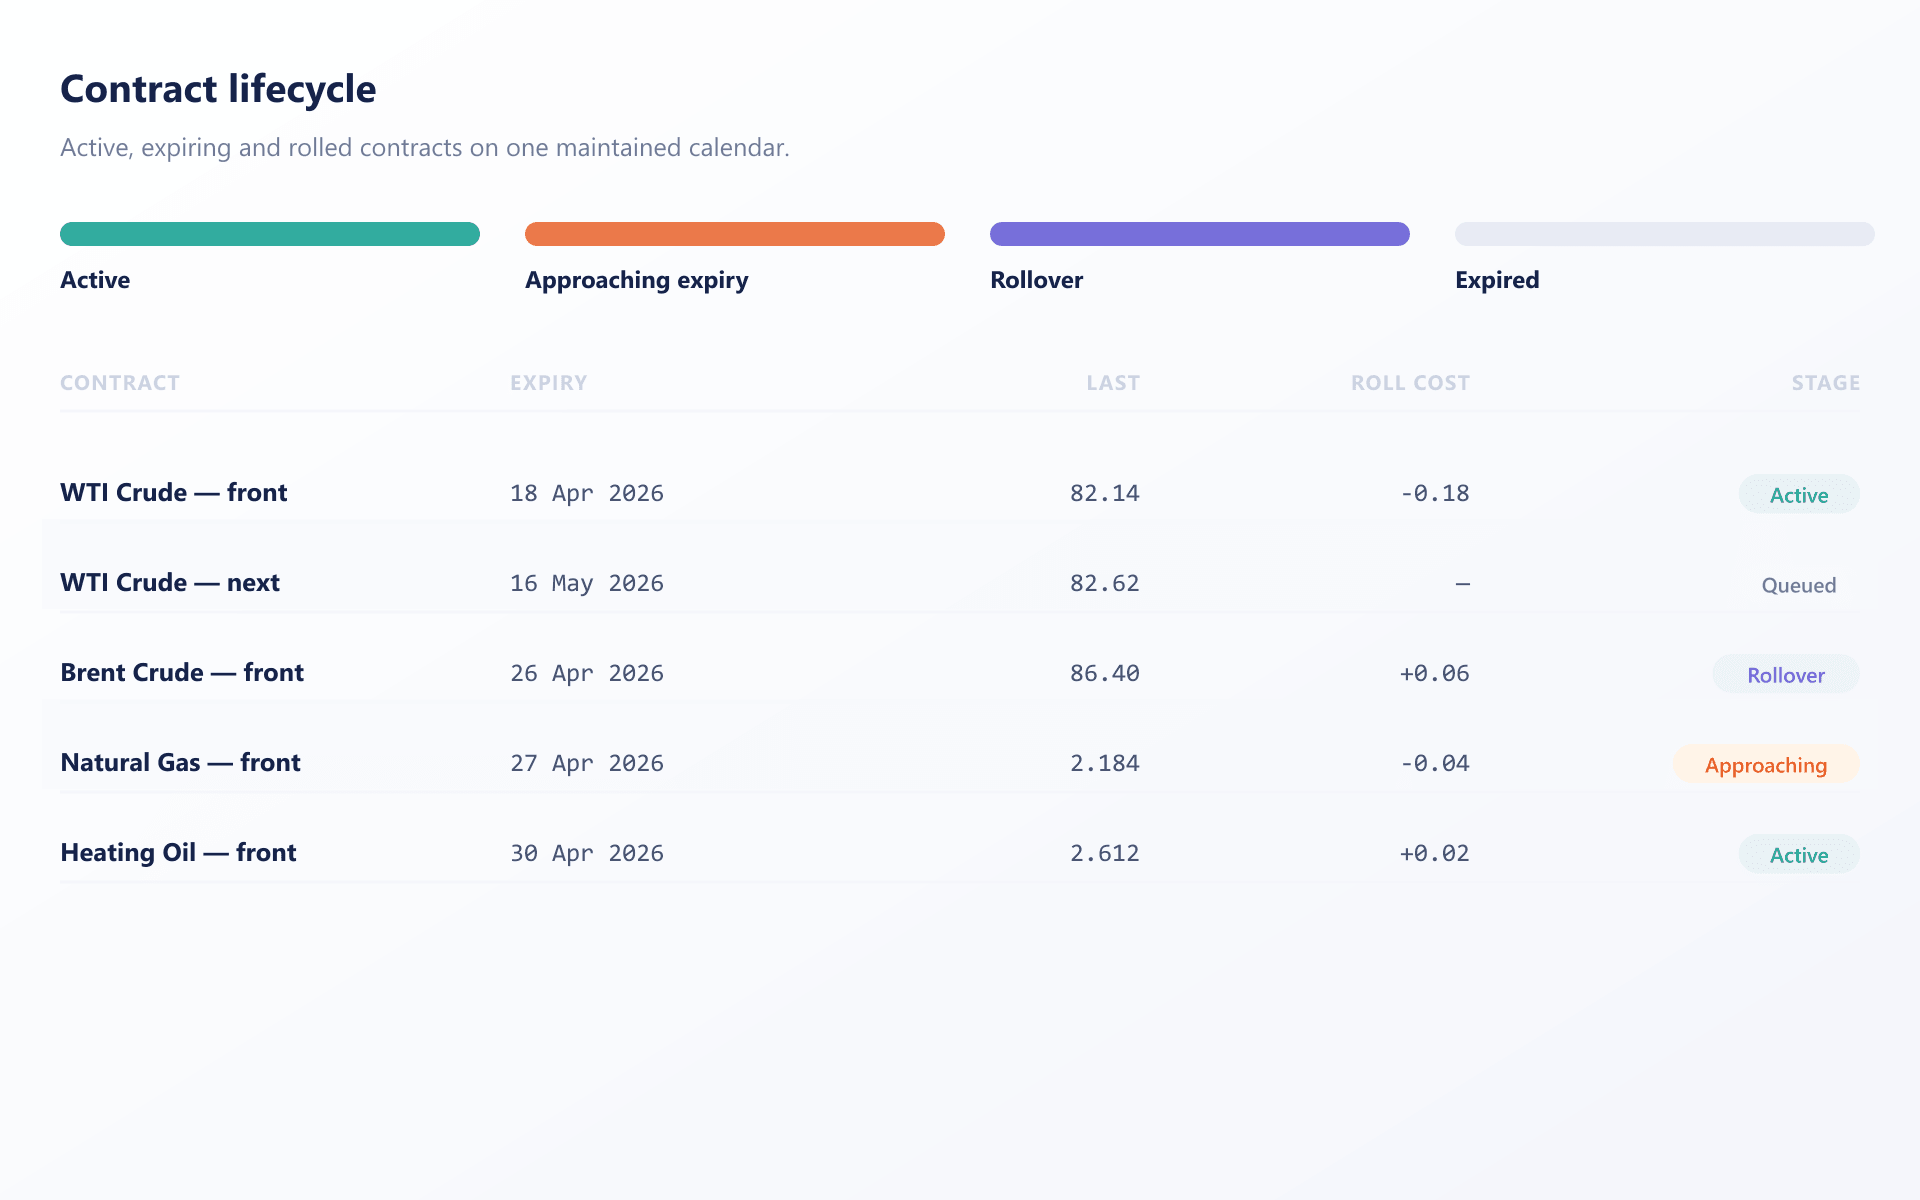The height and width of the screenshot is (1200, 1920).
Task: Select last price 82.14
Action: pos(1105,494)
